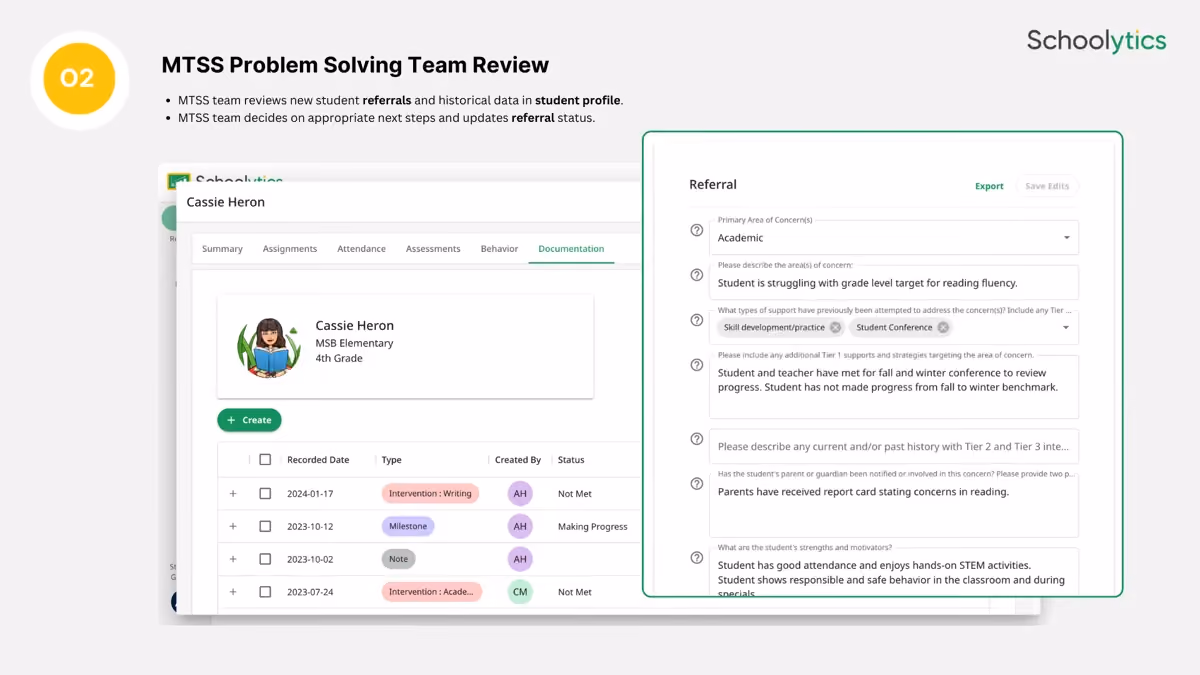Switch to the Assessments tab

433,249
